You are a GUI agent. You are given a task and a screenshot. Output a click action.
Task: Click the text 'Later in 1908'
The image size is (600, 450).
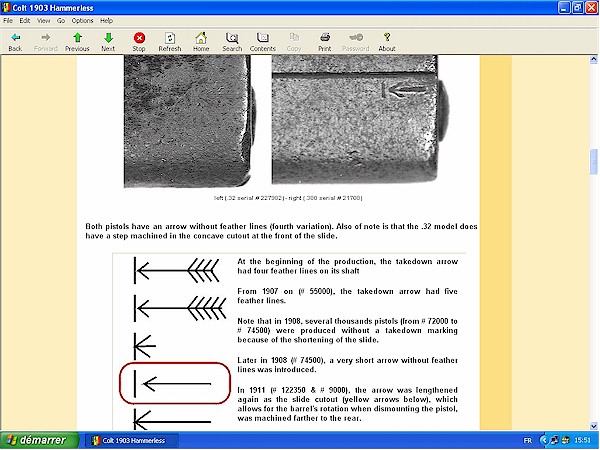347,365
